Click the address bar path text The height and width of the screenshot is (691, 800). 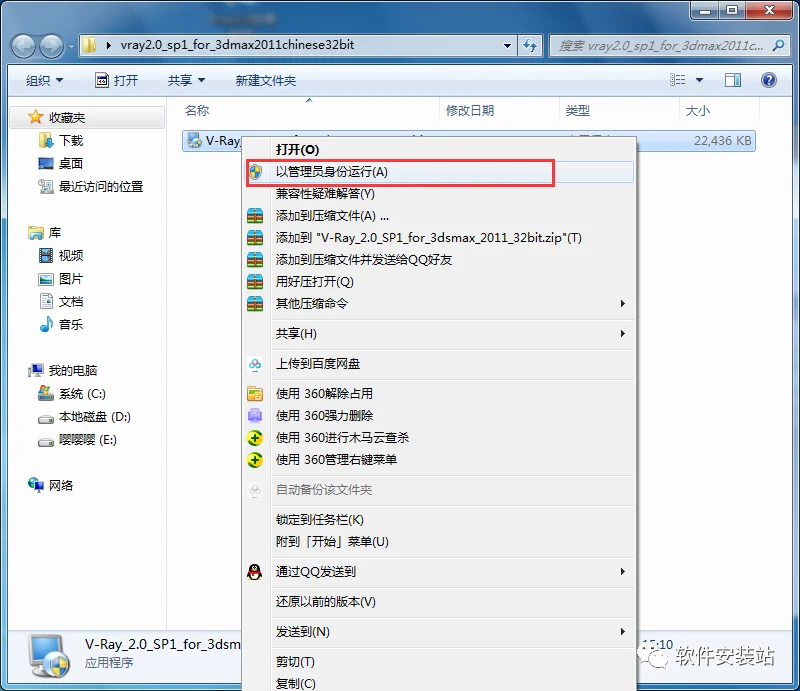[x=237, y=45]
